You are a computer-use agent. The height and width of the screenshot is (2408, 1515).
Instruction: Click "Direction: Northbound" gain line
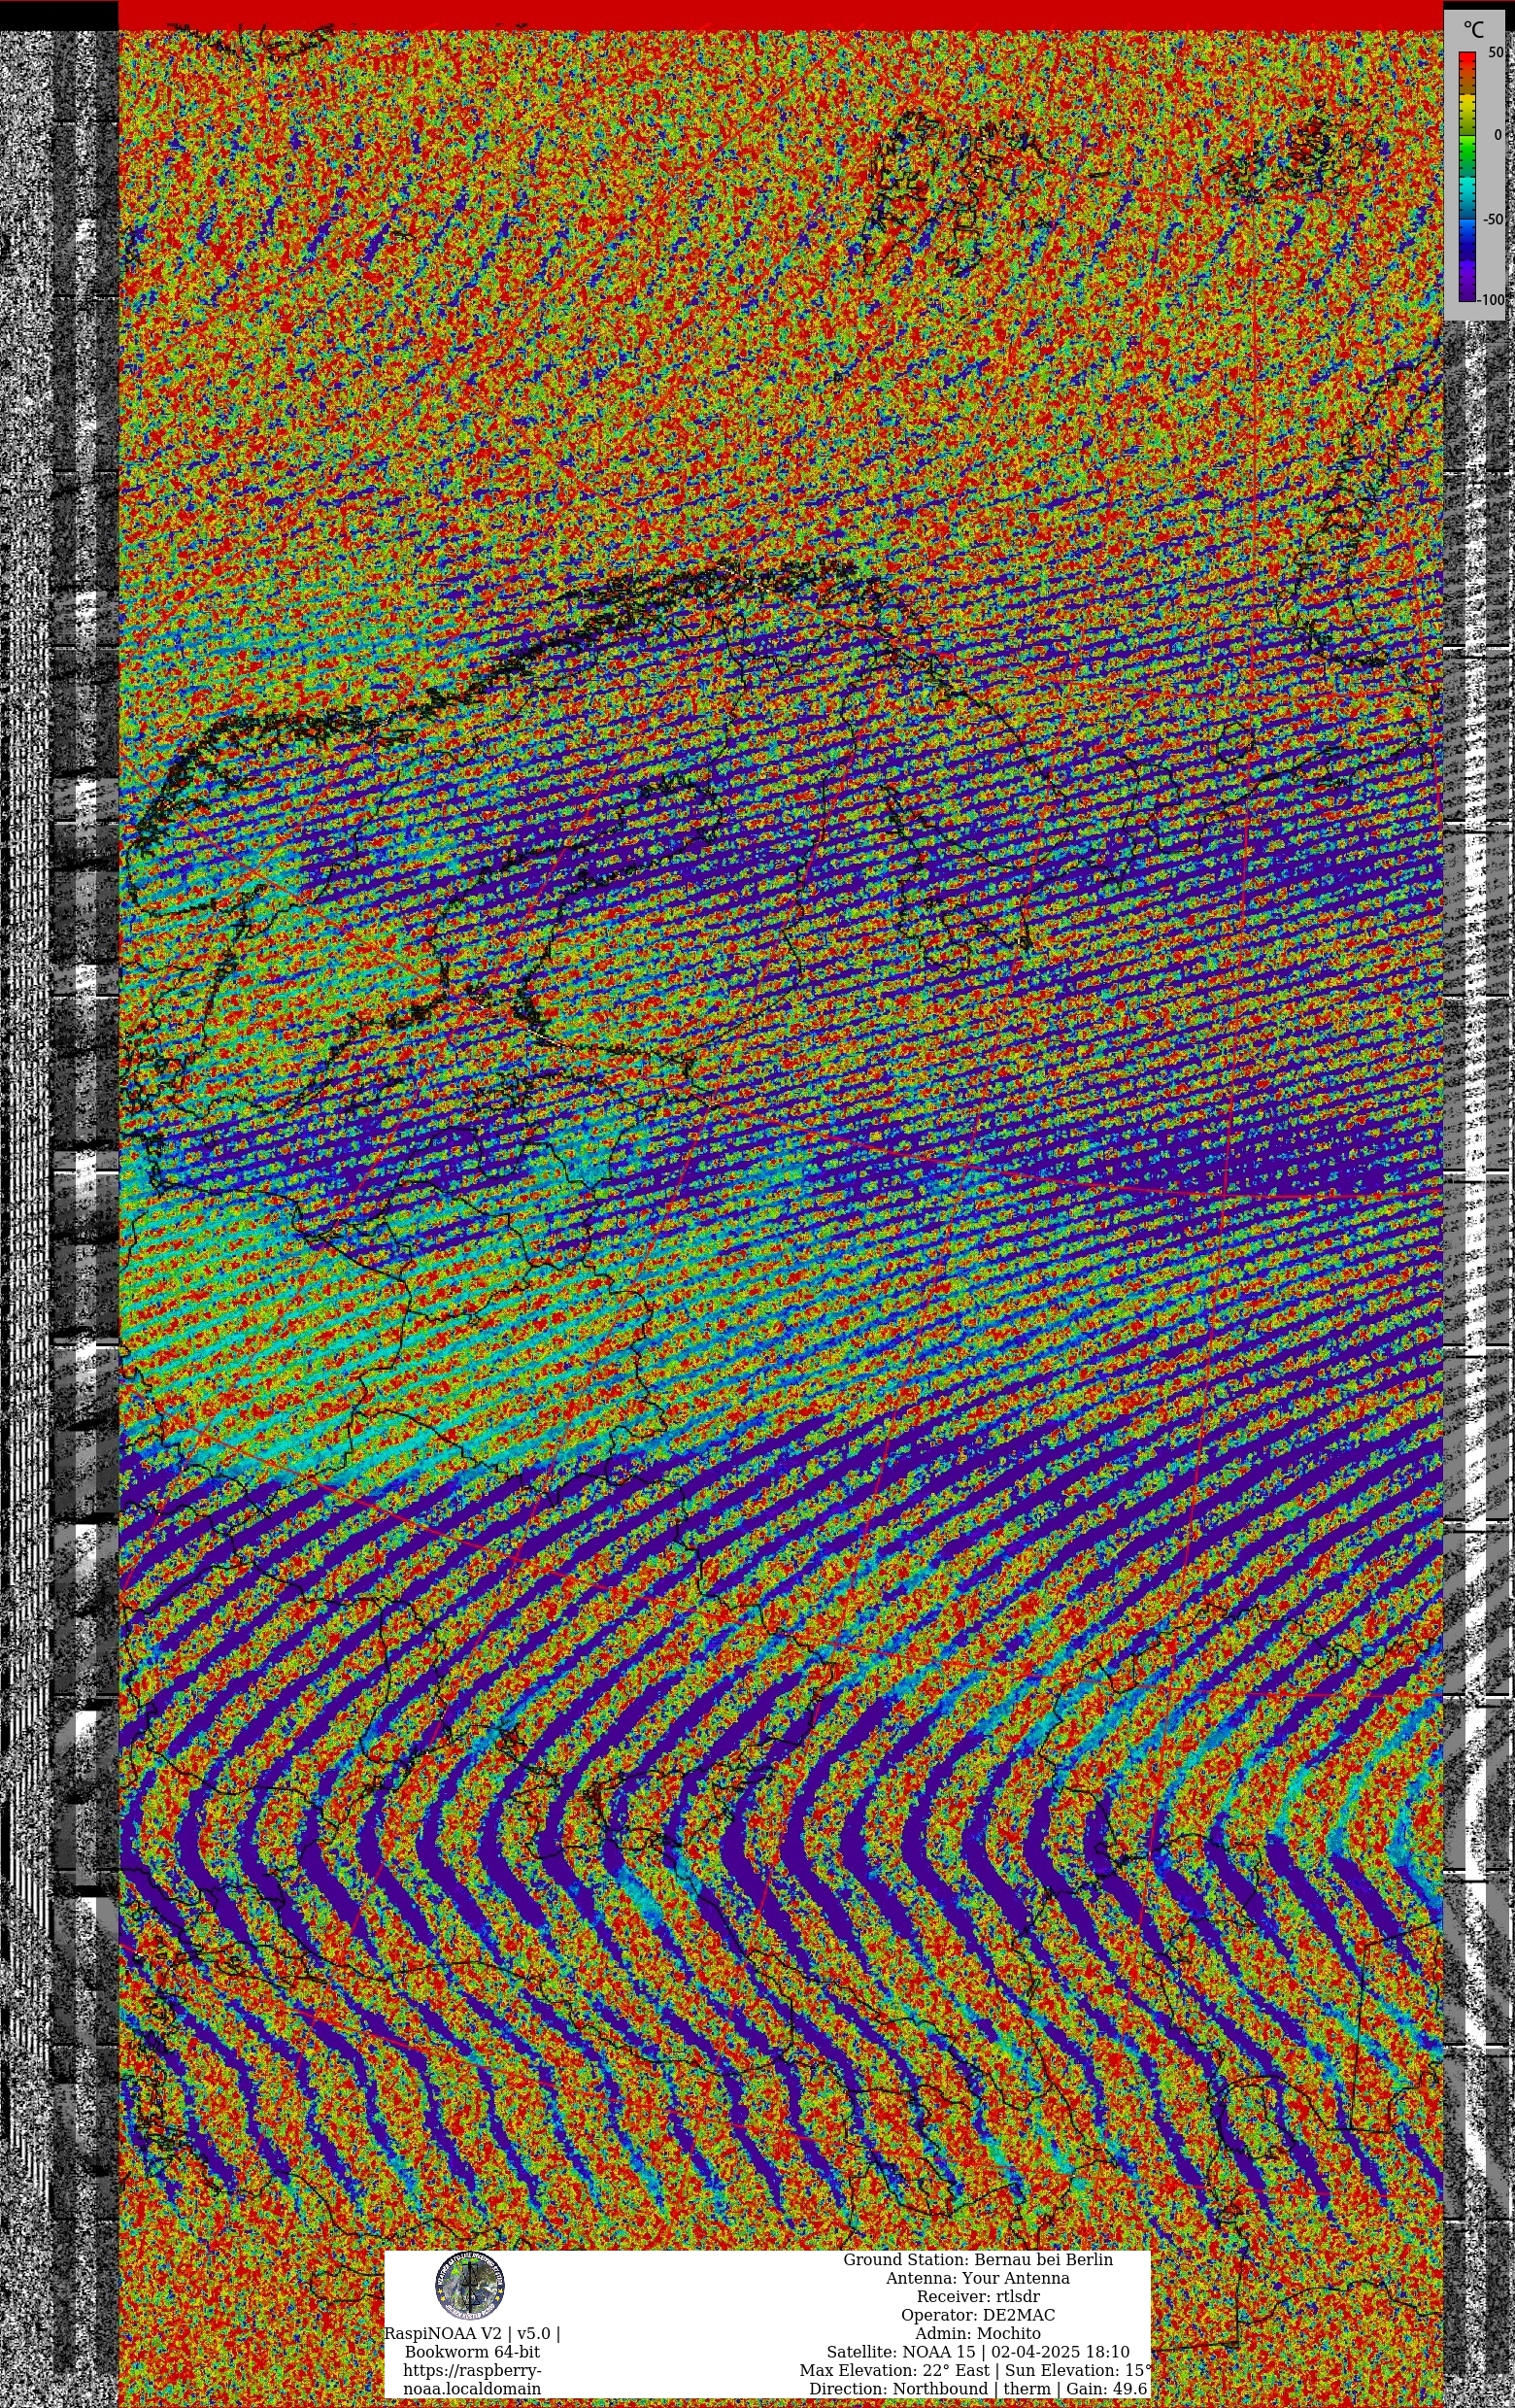[x=978, y=2388]
